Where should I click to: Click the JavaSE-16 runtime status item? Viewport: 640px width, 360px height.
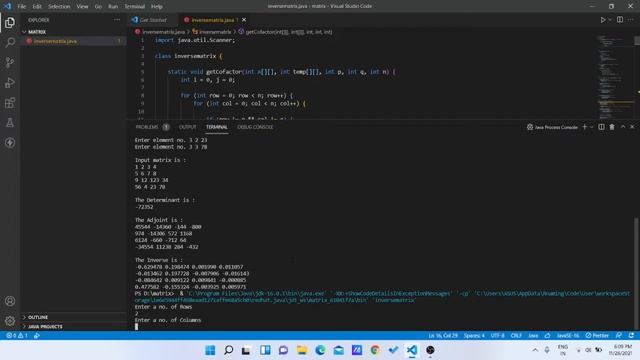point(568,336)
